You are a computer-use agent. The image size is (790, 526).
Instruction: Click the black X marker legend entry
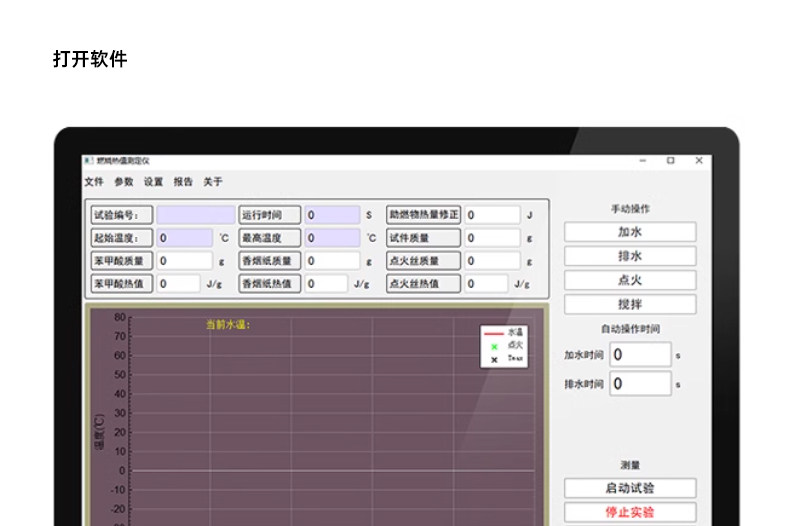pyautogui.click(x=506, y=359)
